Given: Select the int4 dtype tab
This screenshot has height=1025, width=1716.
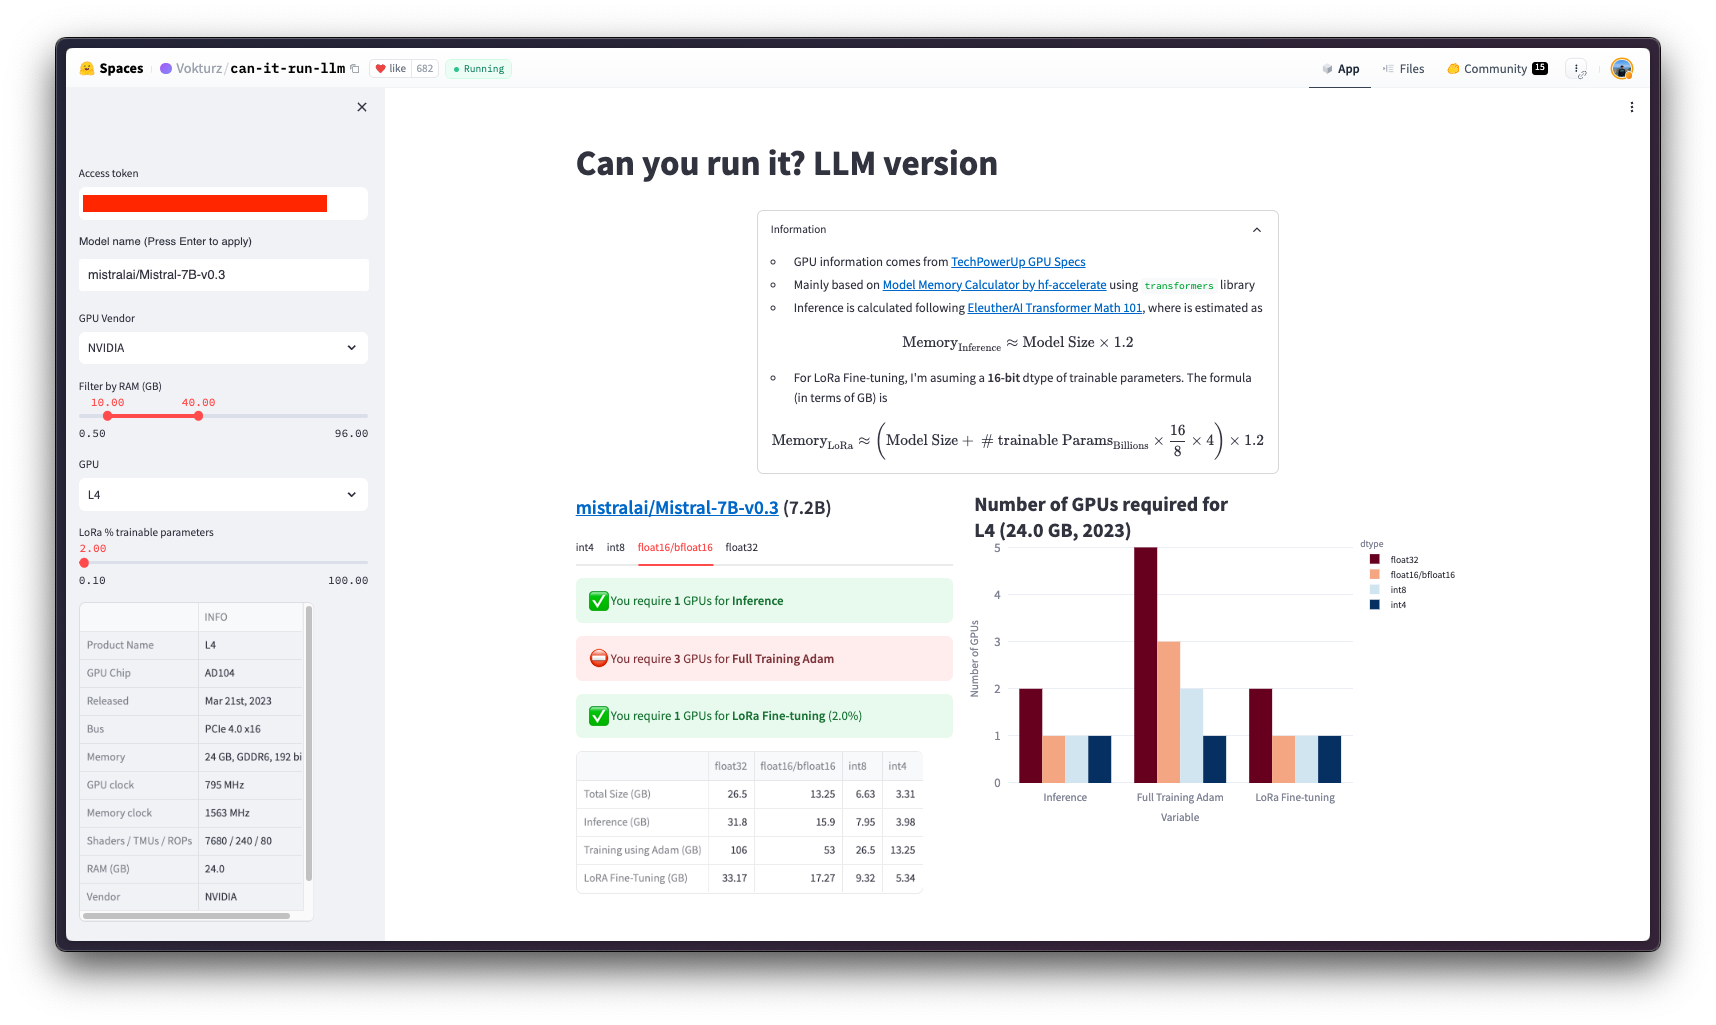Looking at the screenshot, I should [x=585, y=548].
